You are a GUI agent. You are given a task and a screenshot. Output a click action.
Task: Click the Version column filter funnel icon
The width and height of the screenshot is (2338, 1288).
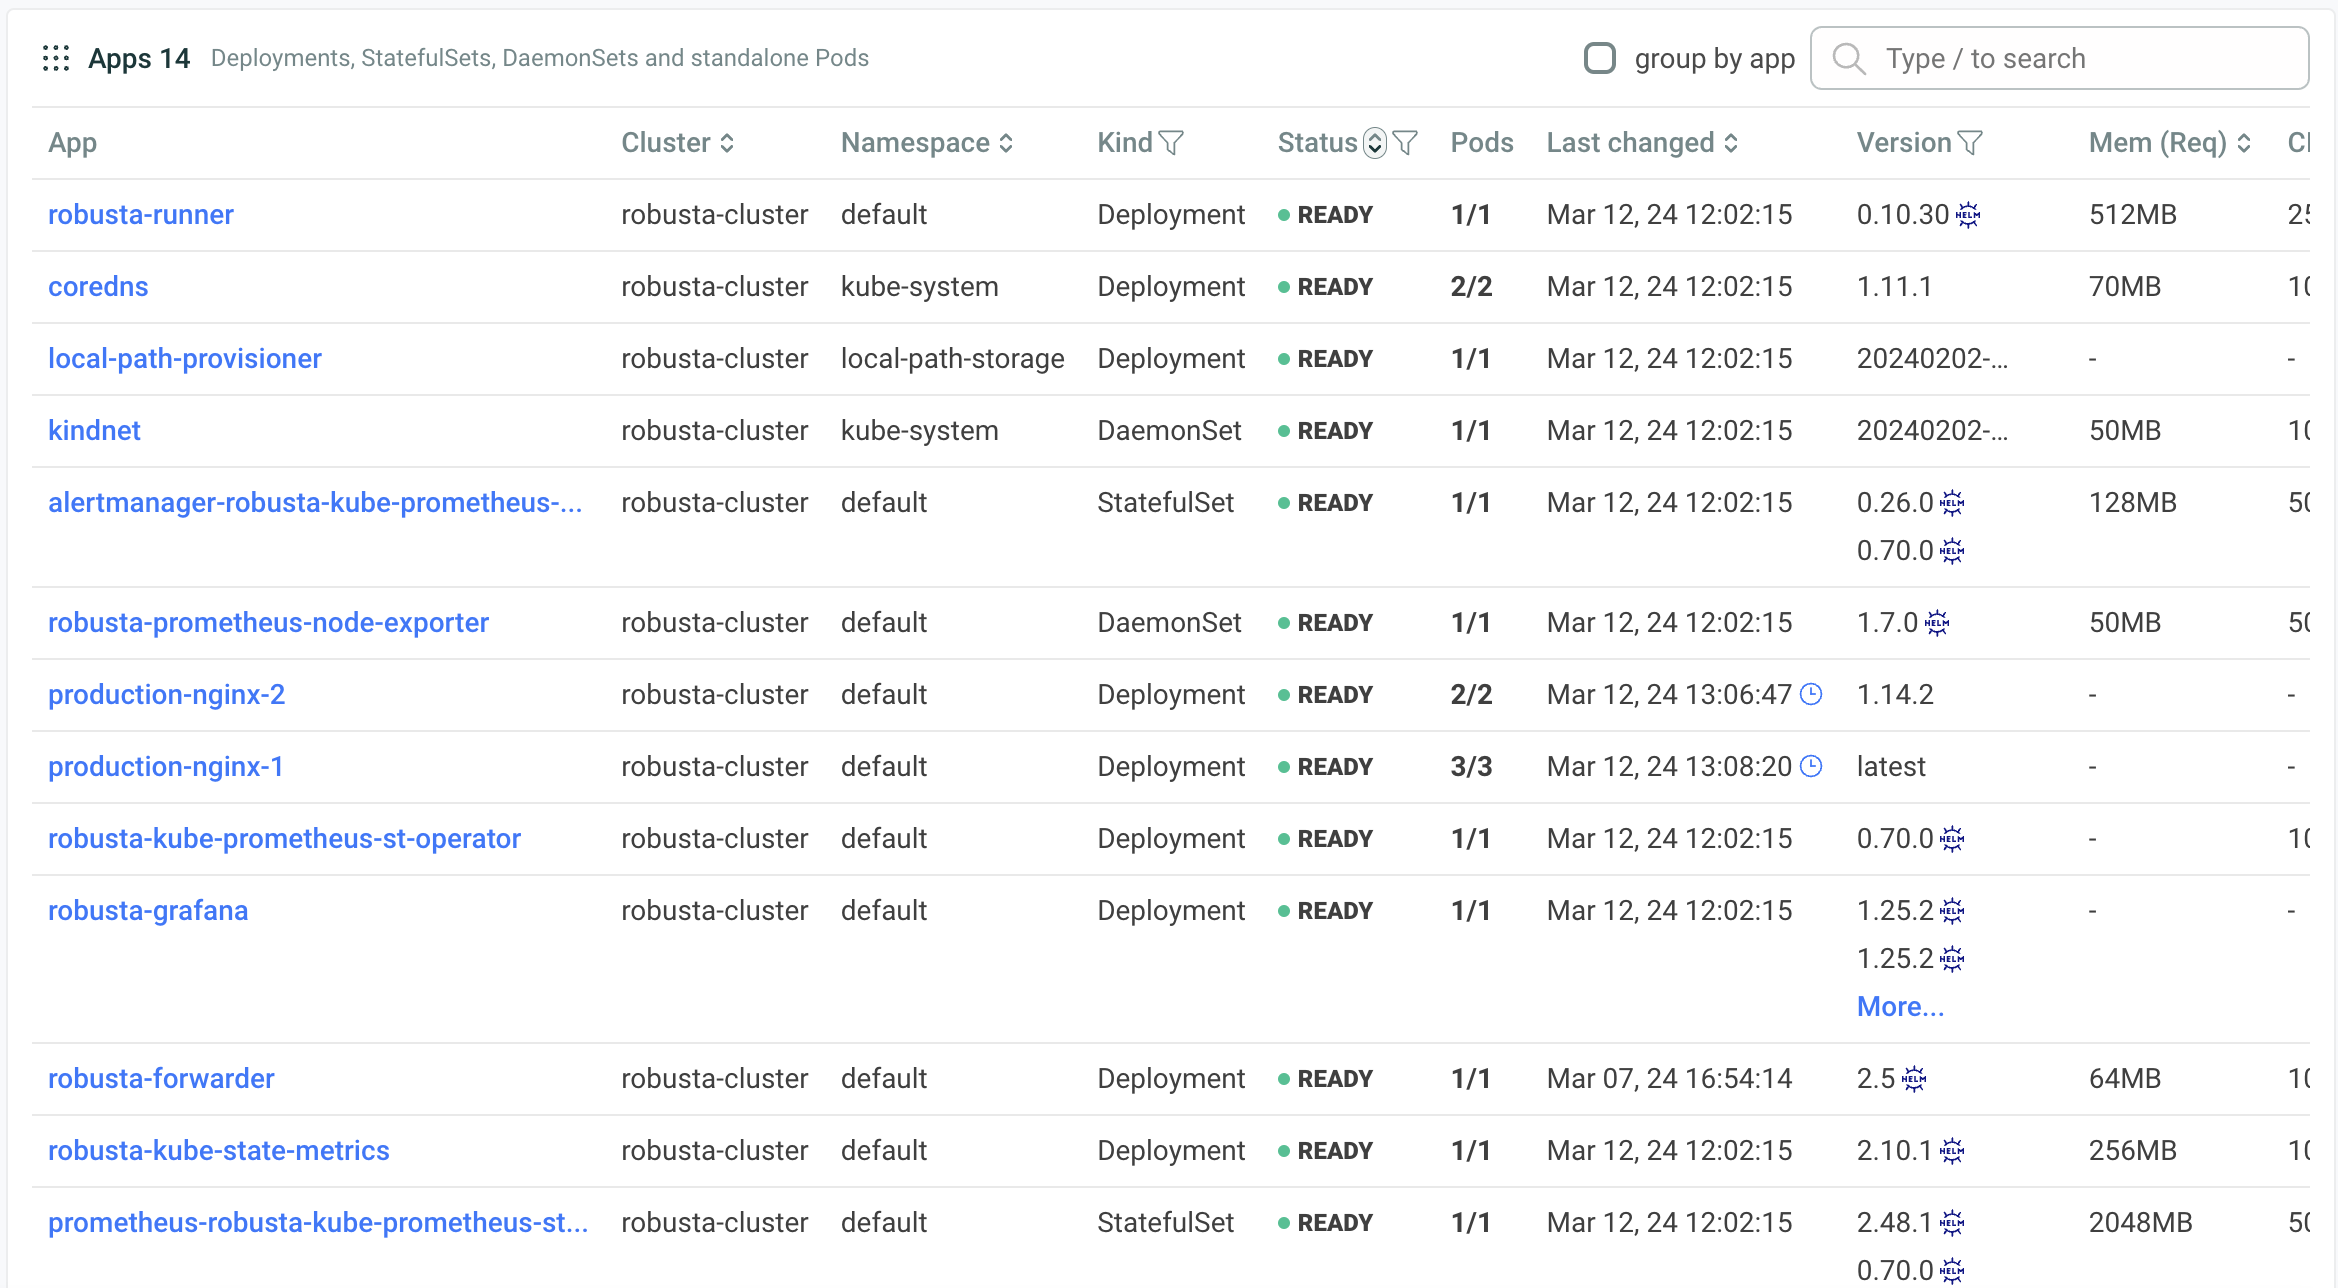(x=1970, y=143)
